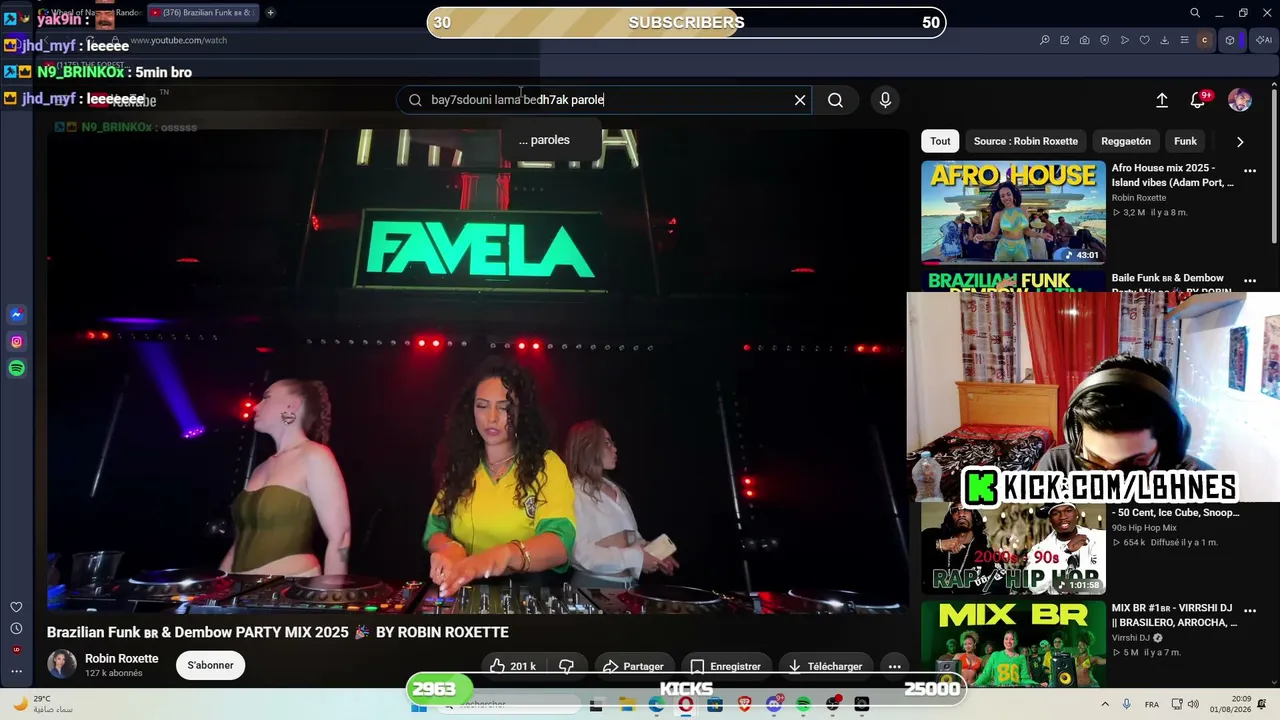The width and height of the screenshot is (1280, 720).
Task: Add page to bookmarks with heart icon
Action: 1145,40
